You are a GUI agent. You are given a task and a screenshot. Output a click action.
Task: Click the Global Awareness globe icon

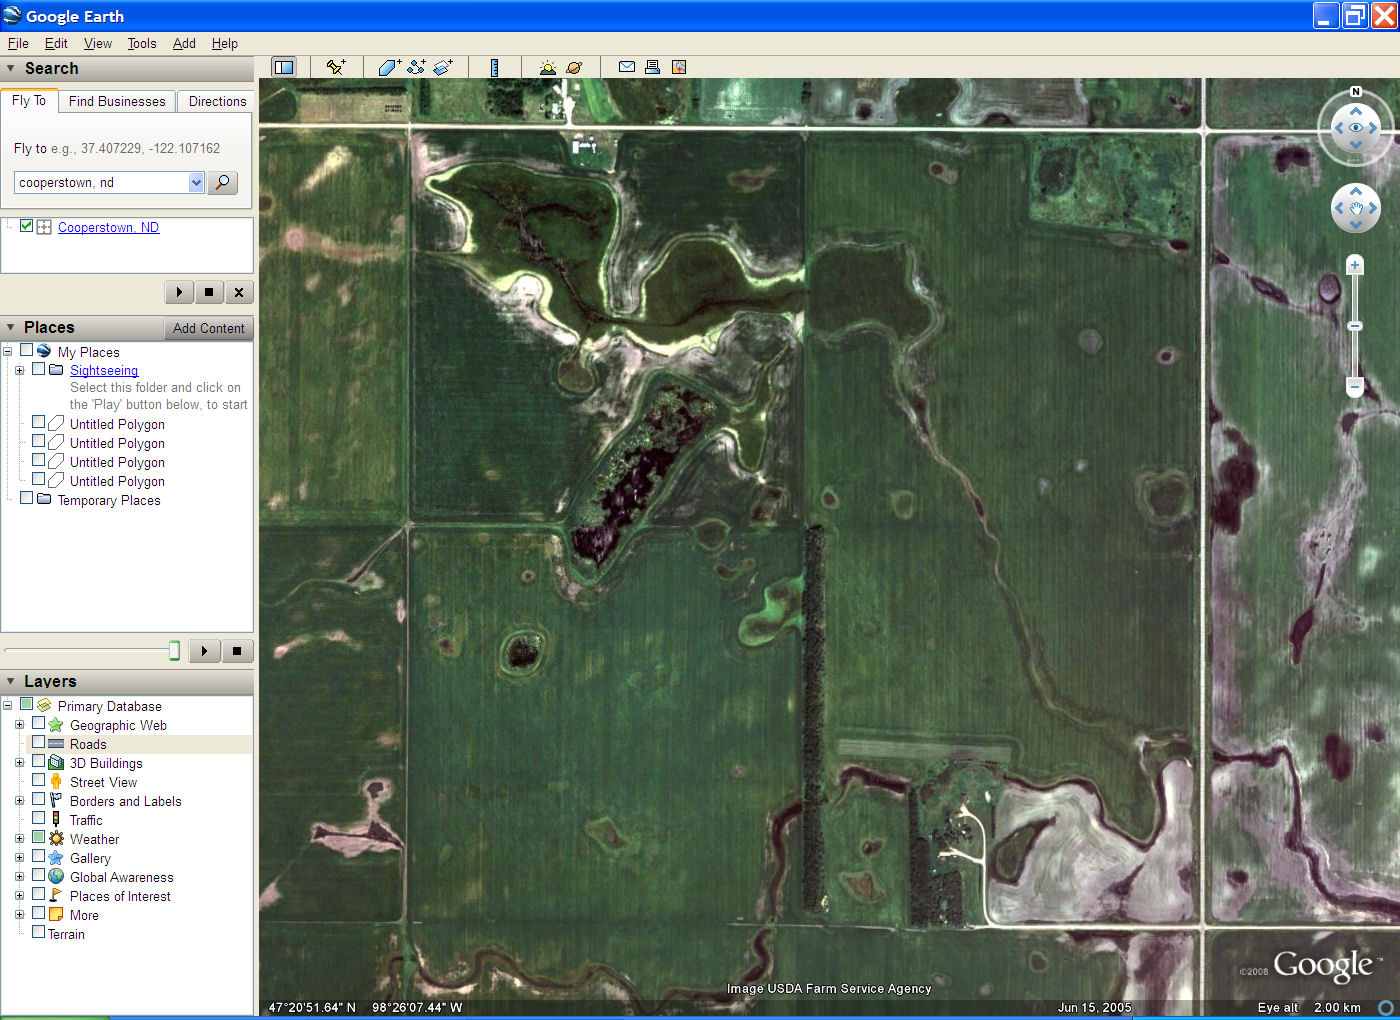(56, 877)
